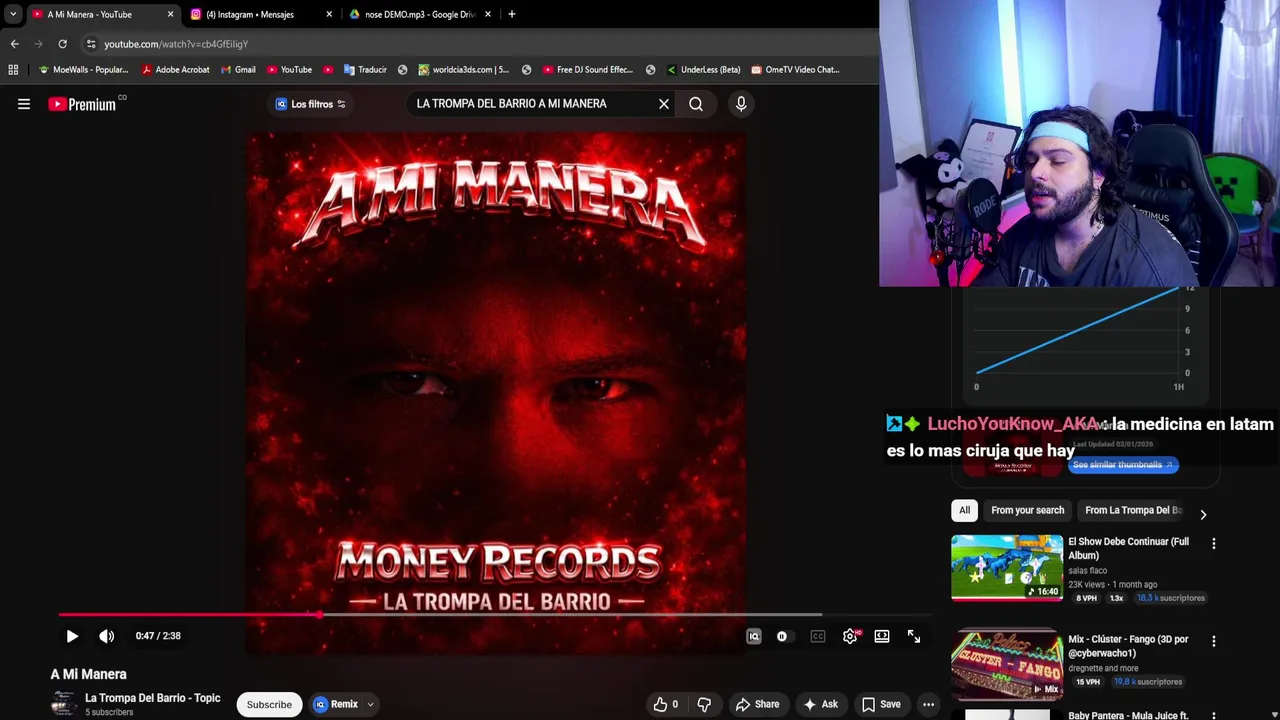Select From your search chip
Screen dimensions: 1280x720
click(1027, 510)
